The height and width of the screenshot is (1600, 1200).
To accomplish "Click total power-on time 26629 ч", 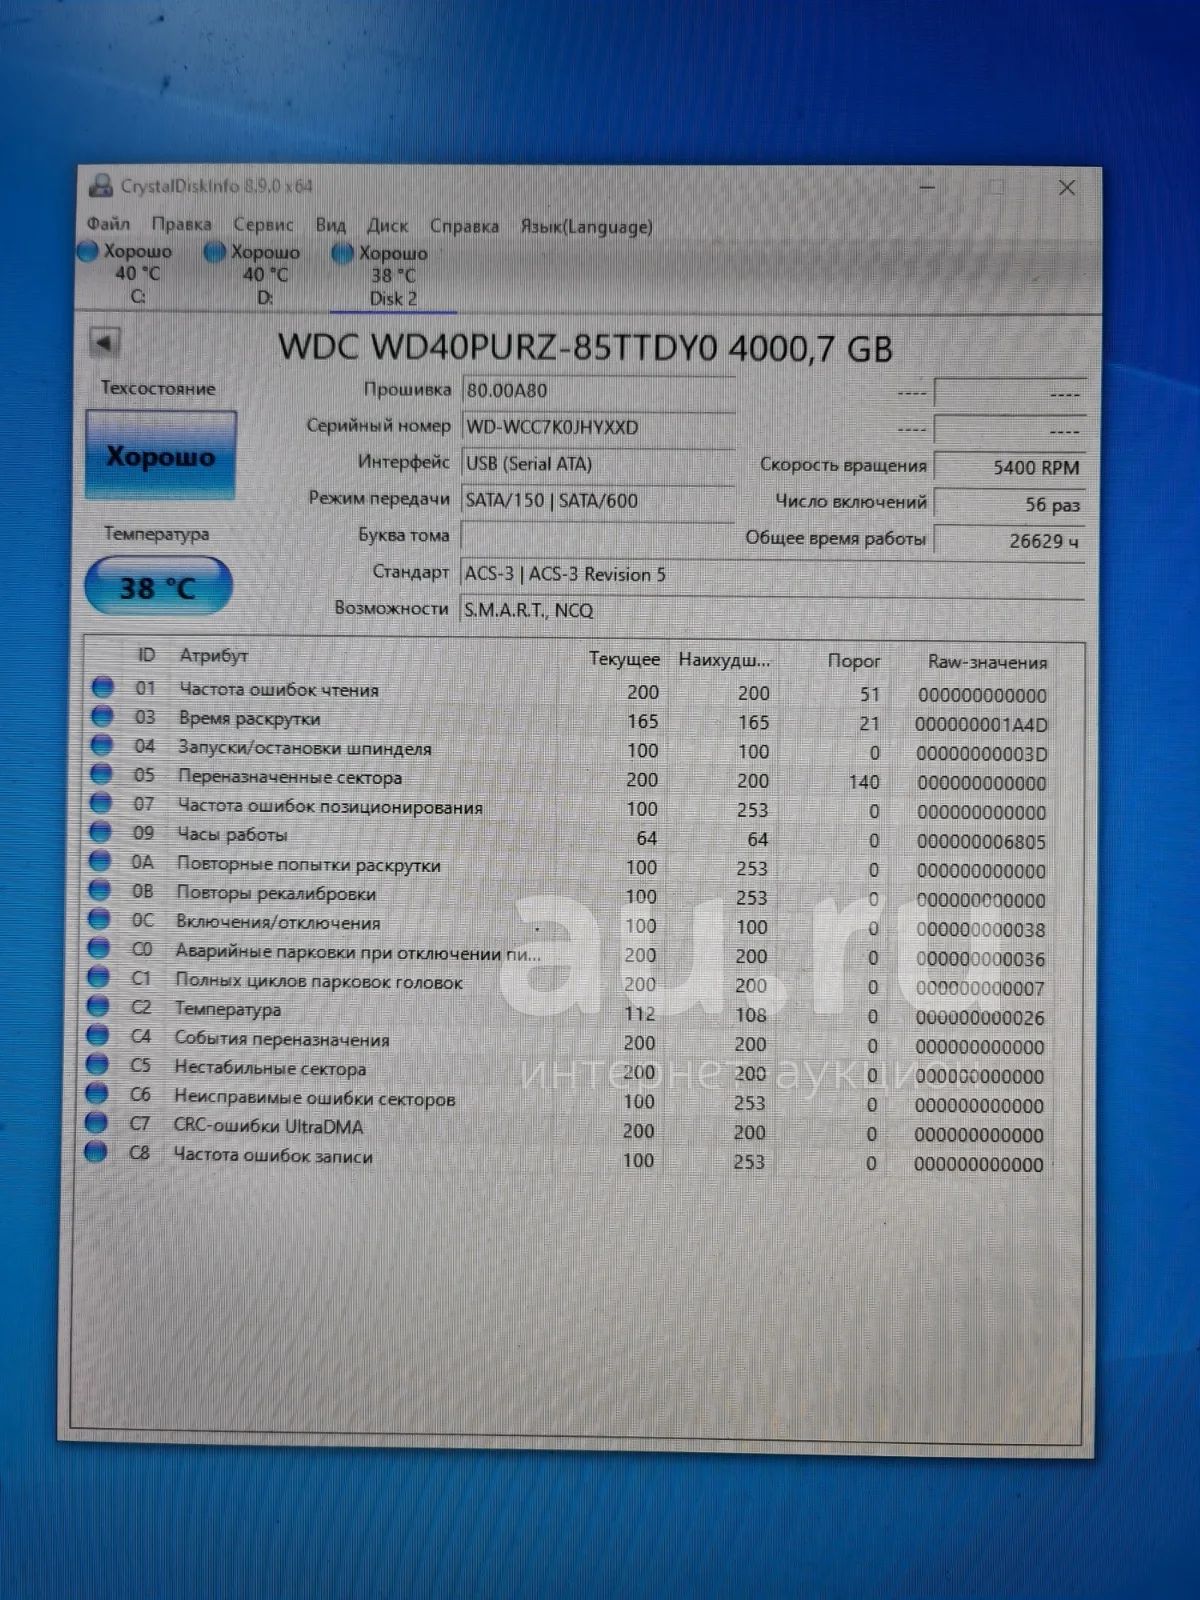I will pos(1009,541).
